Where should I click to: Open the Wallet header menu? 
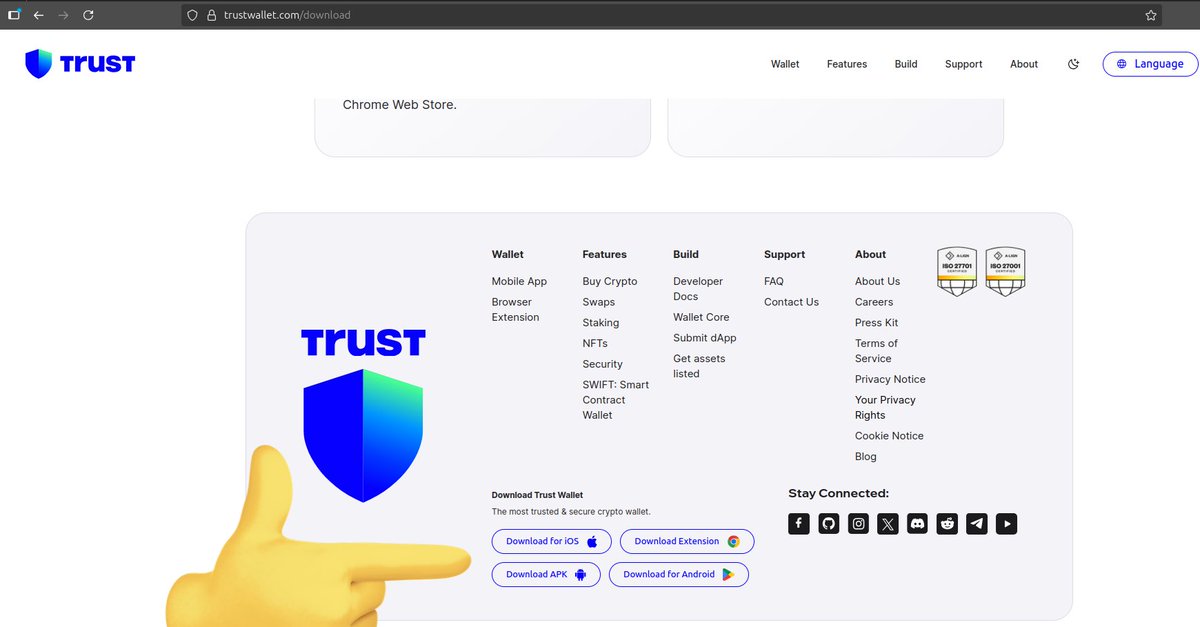pos(785,64)
